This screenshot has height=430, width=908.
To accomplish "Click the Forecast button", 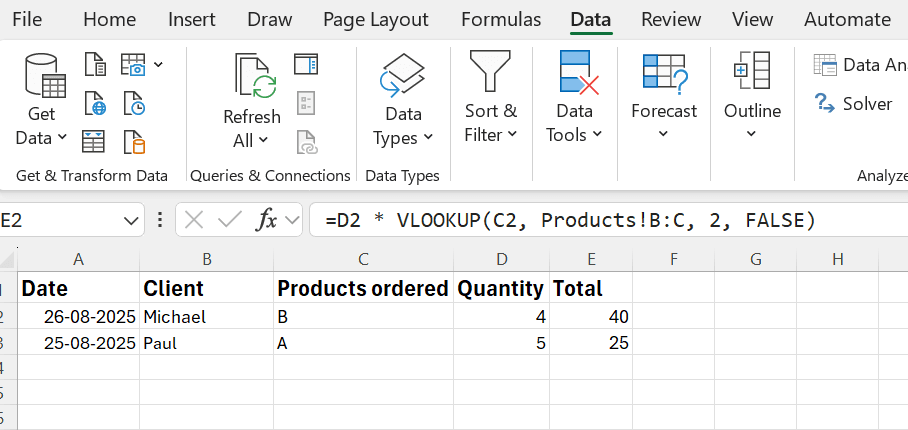I will tap(664, 110).
